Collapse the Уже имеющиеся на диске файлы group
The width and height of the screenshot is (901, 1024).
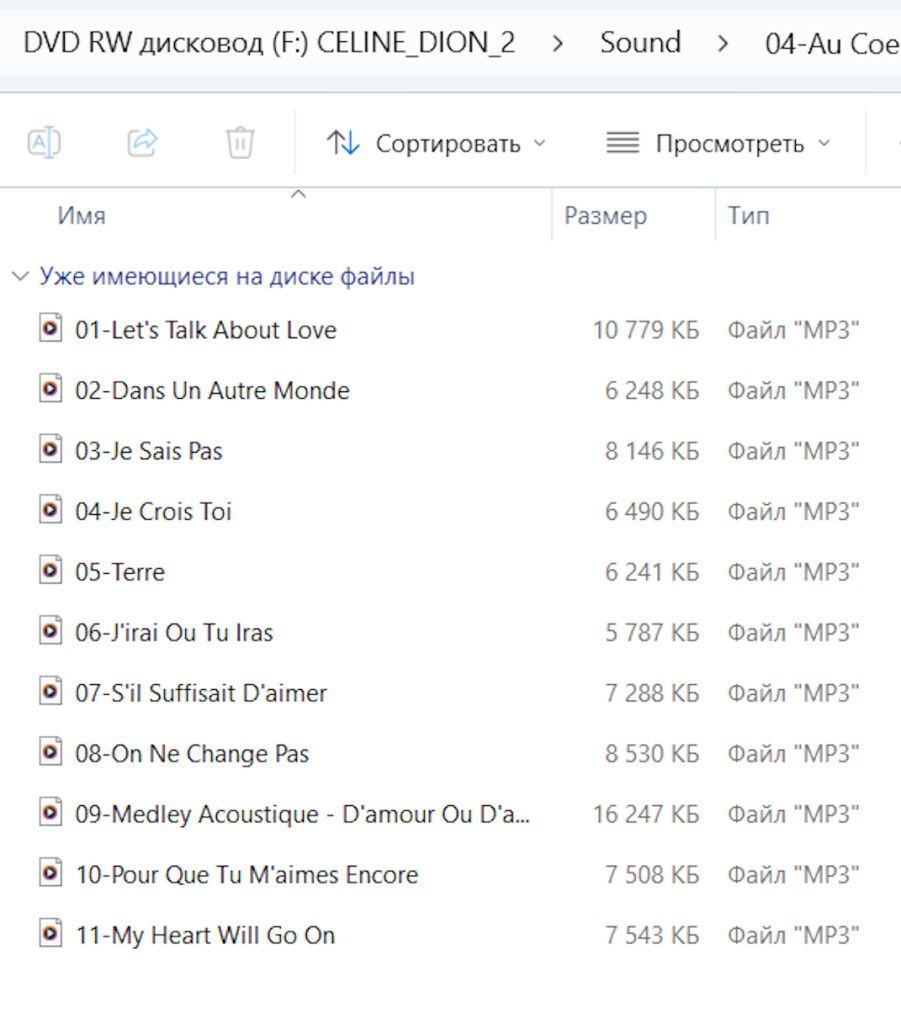(x=21, y=276)
